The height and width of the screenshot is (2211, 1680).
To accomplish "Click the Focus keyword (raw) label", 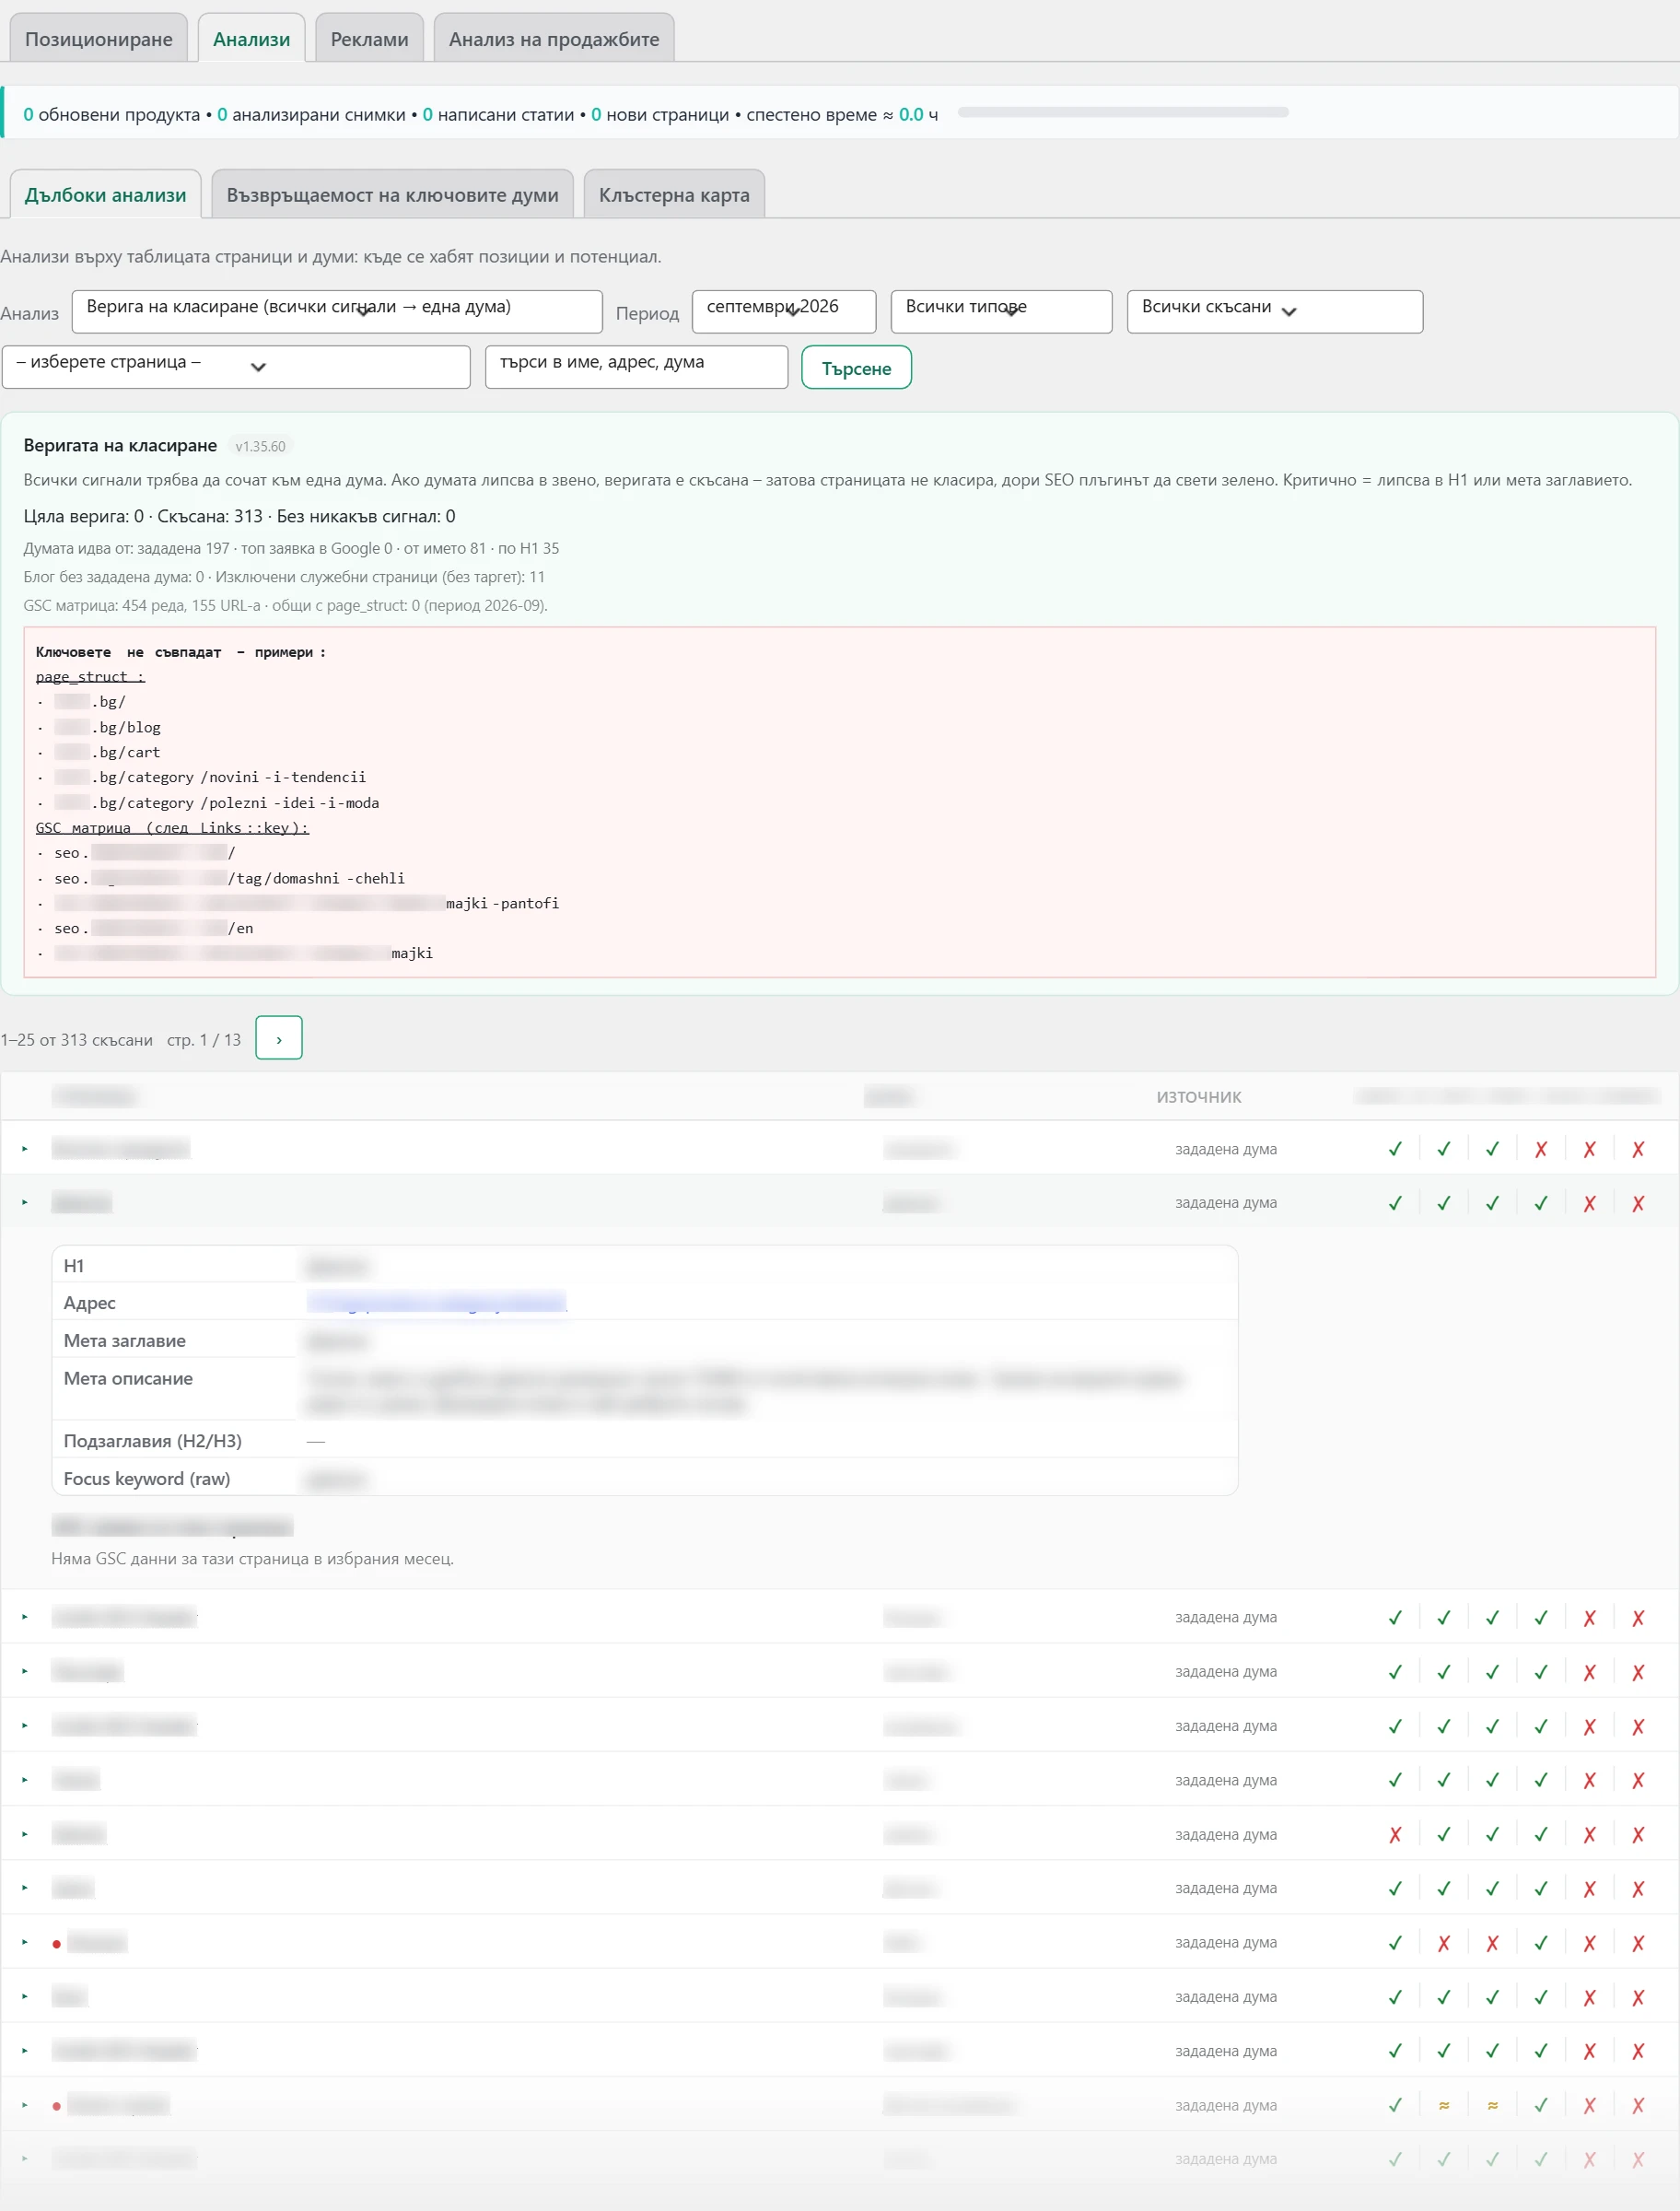I will point(147,1478).
